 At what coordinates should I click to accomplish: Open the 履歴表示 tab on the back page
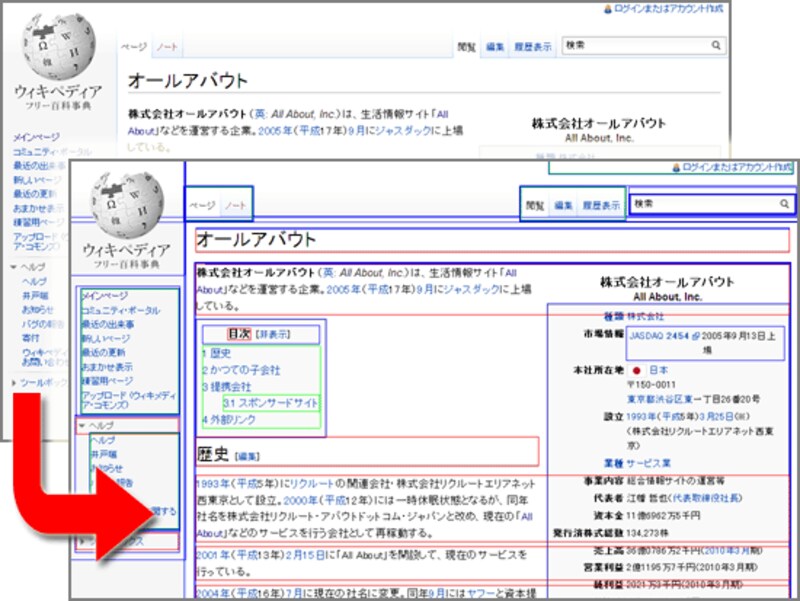[x=533, y=47]
